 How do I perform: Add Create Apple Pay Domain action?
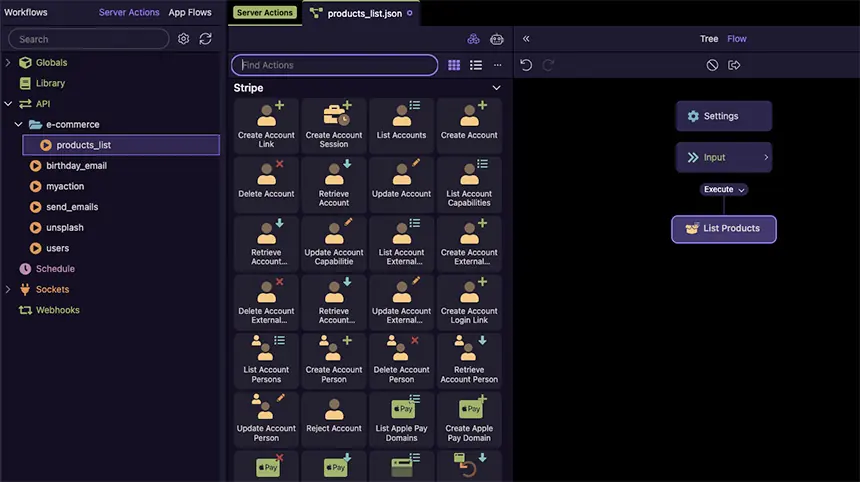[469, 419]
